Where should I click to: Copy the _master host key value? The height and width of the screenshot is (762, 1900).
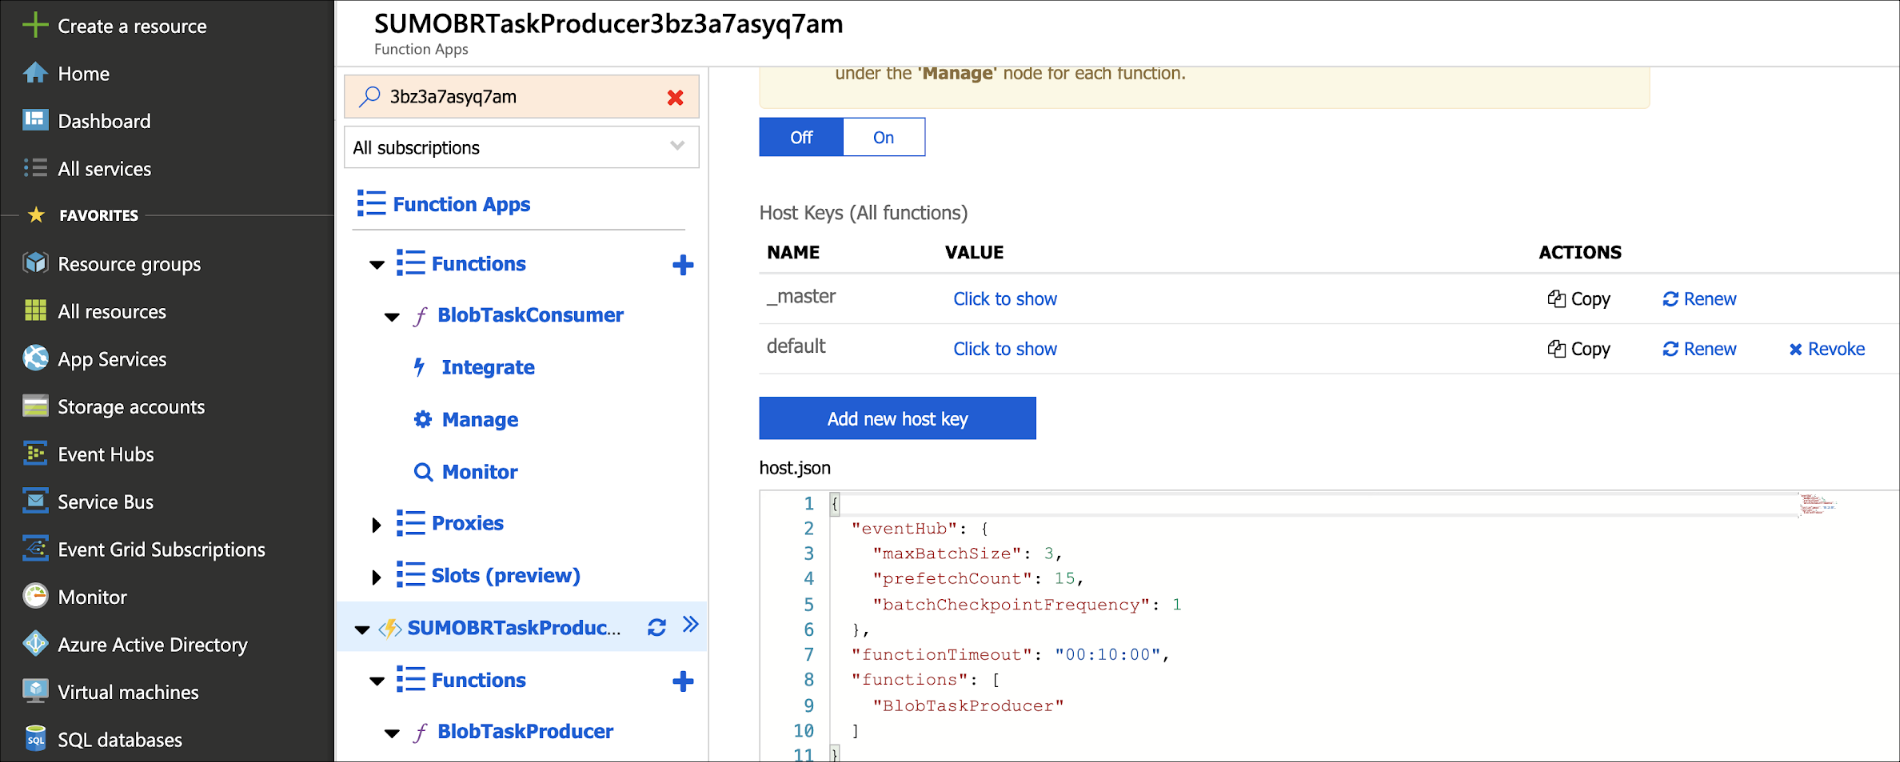point(1579,299)
